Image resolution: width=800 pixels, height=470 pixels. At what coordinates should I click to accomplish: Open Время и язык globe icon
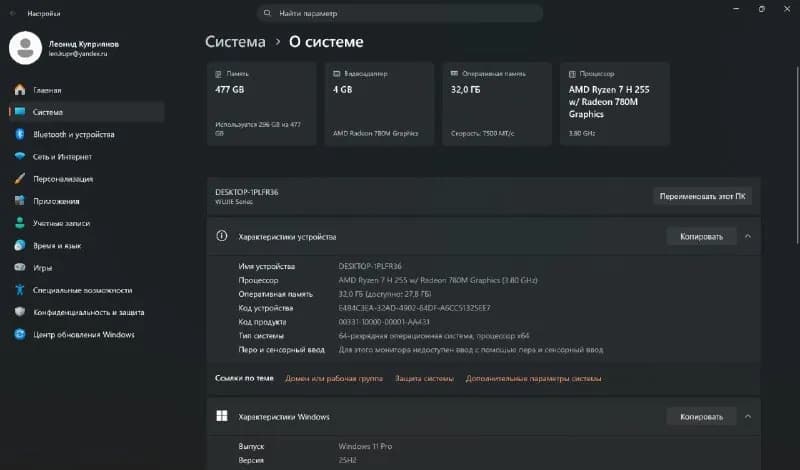(x=20, y=245)
